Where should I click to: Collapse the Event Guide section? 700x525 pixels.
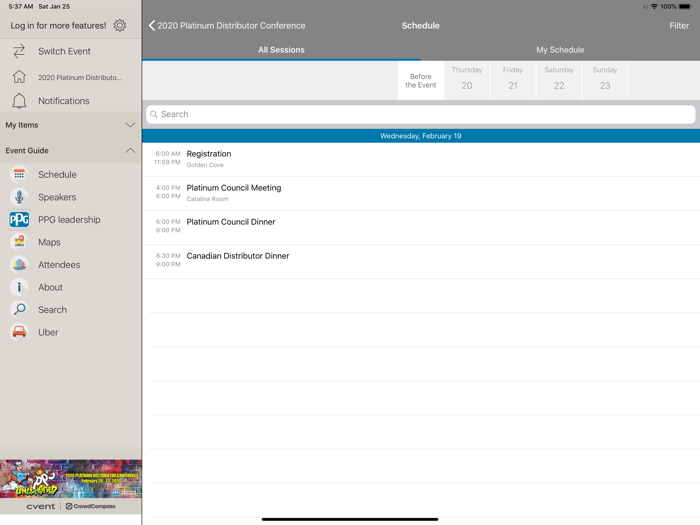pyautogui.click(x=71, y=150)
